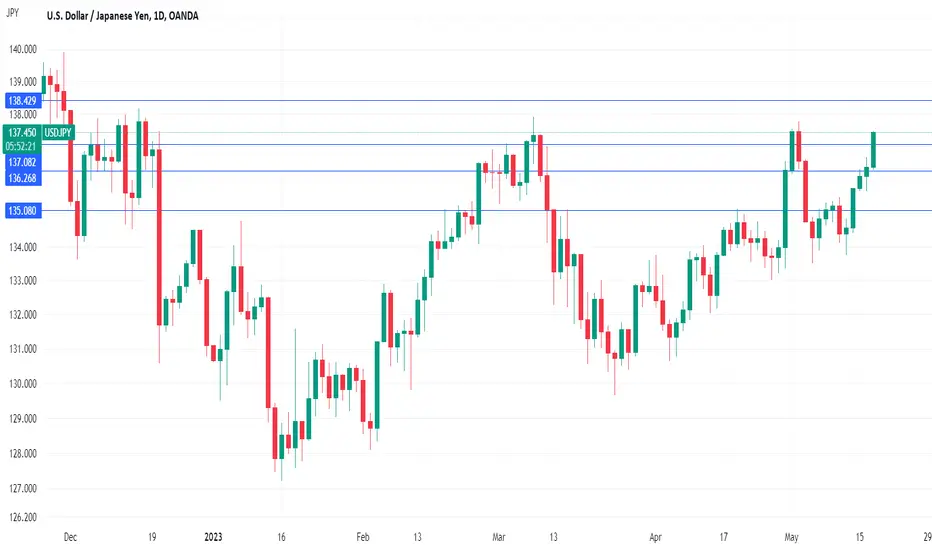This screenshot has width=932, height=550.
Task: Click the Dec label on time axis
Action: click(70, 537)
